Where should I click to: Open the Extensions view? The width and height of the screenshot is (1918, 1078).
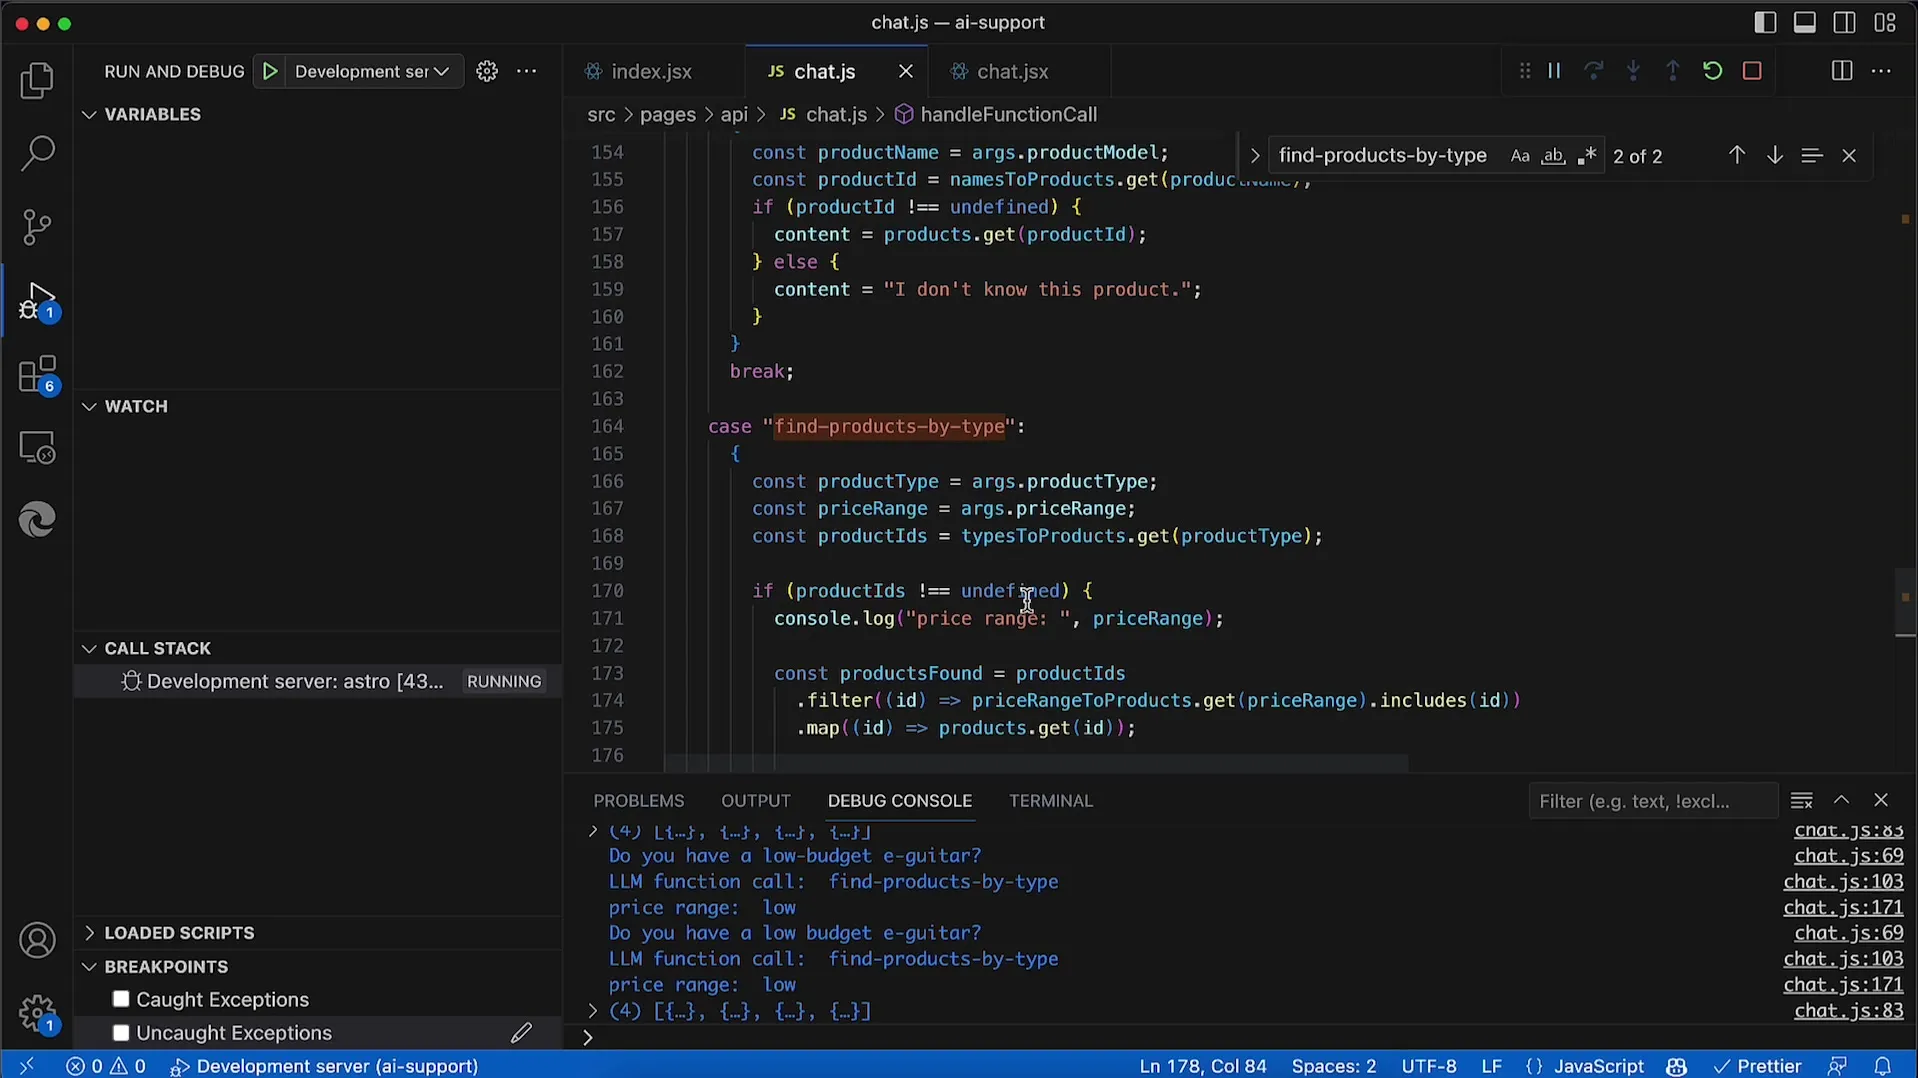tap(37, 375)
